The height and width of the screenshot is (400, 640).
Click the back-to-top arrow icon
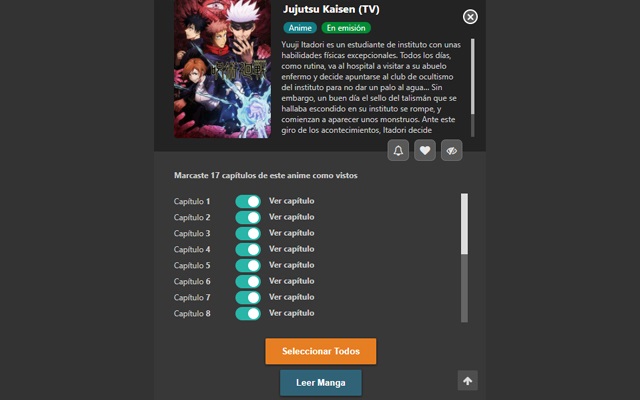[468, 381]
